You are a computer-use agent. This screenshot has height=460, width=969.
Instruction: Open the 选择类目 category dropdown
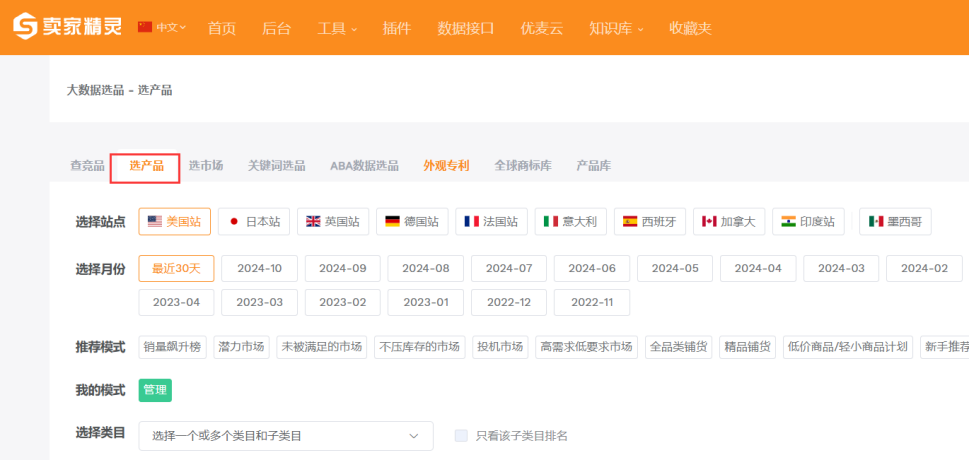coord(286,436)
